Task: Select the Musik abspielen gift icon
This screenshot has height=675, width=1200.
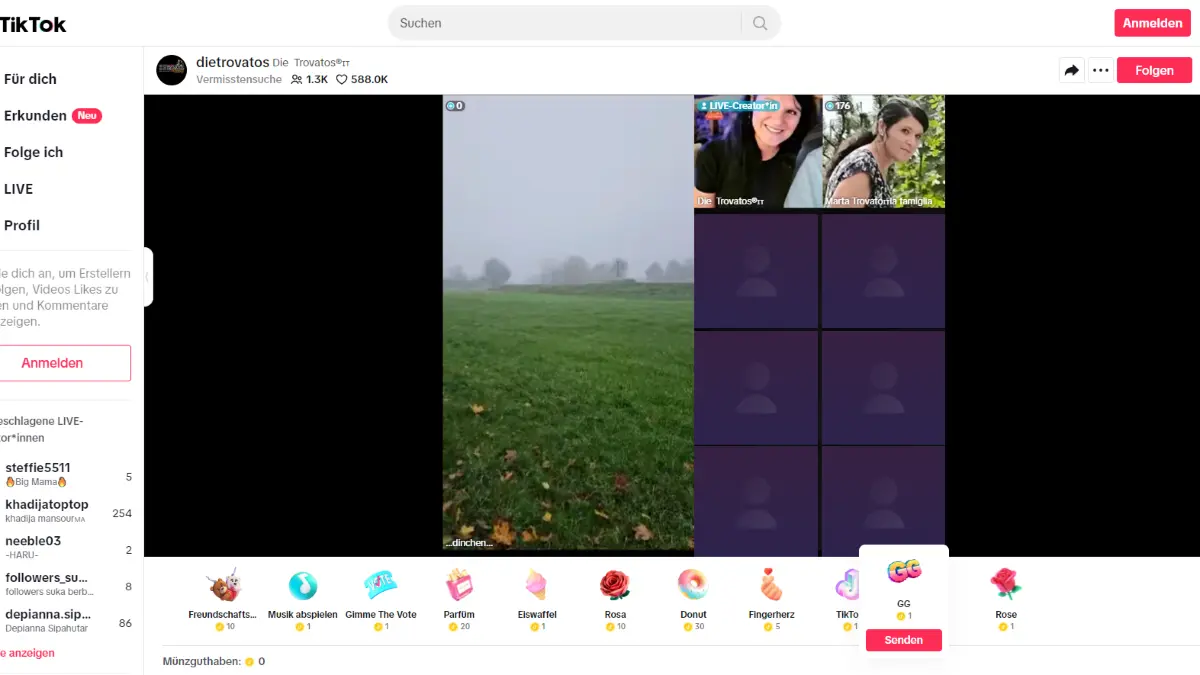Action: pos(302,586)
